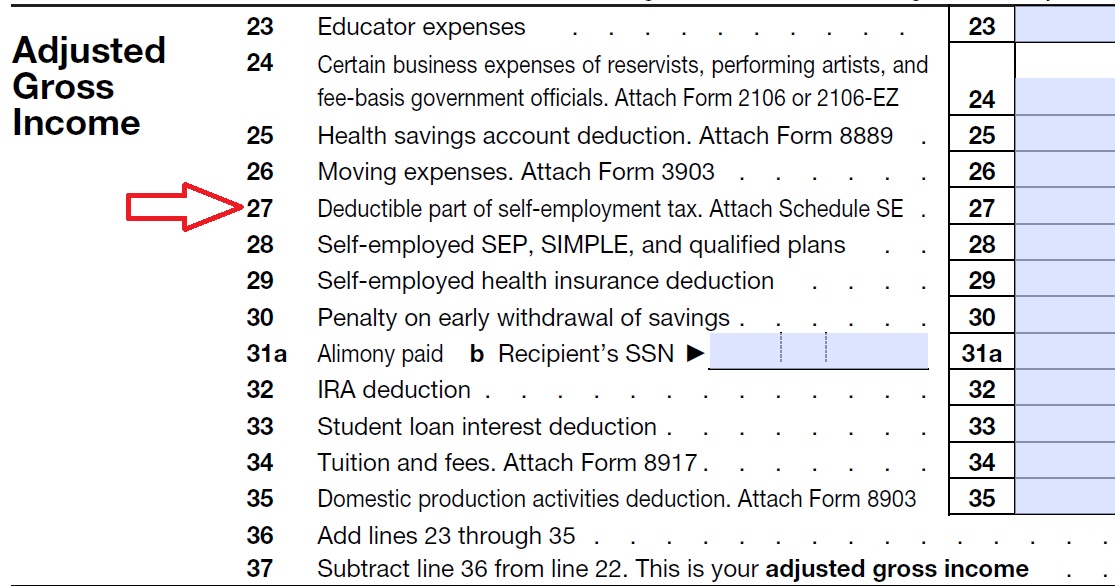Click the line 32 IRA deduction field
The height and width of the screenshot is (586, 1115).
click(1065, 388)
